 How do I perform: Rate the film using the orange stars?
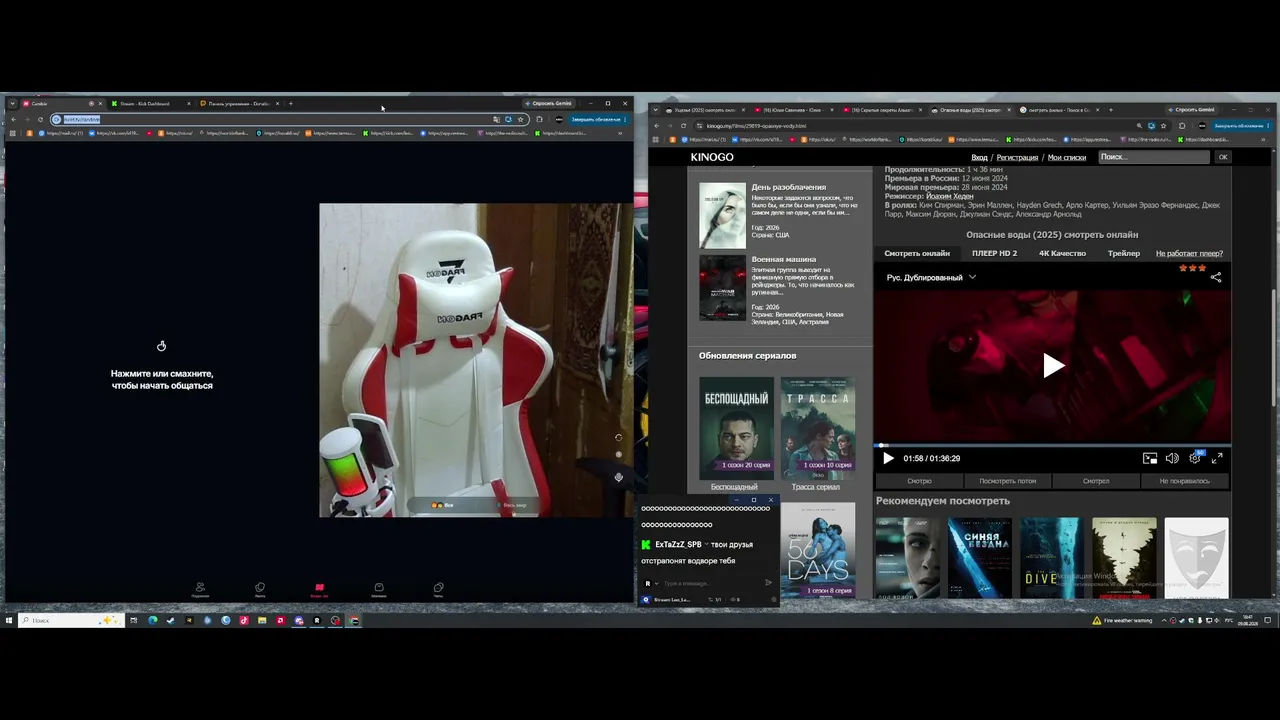coord(1191,268)
